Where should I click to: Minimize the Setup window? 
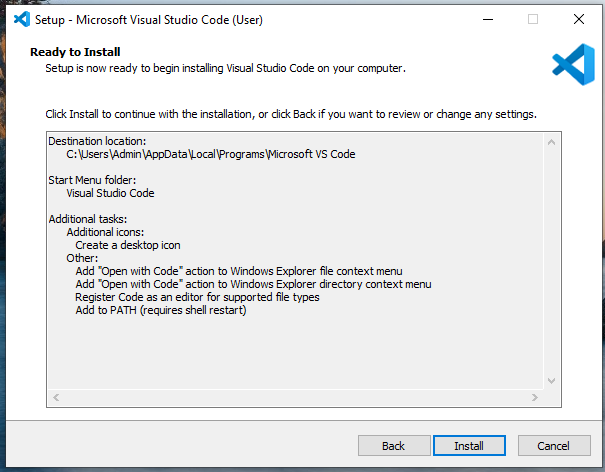coord(488,19)
